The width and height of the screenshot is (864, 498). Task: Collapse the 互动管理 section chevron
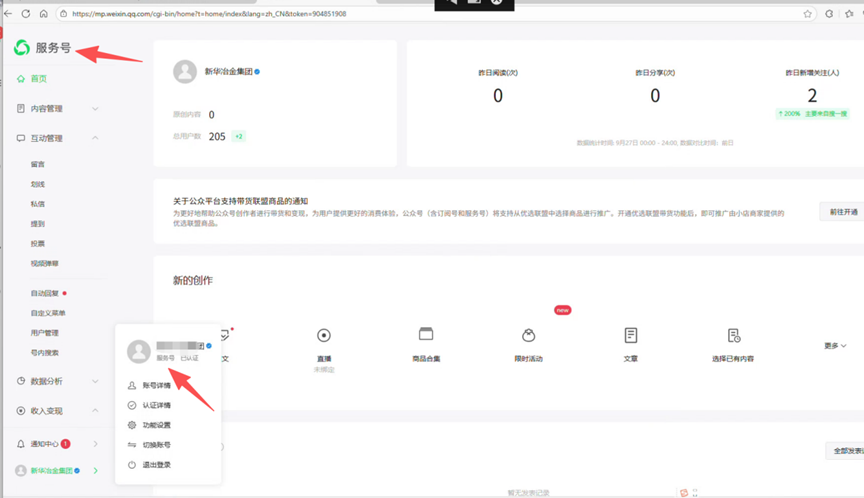[x=95, y=138]
